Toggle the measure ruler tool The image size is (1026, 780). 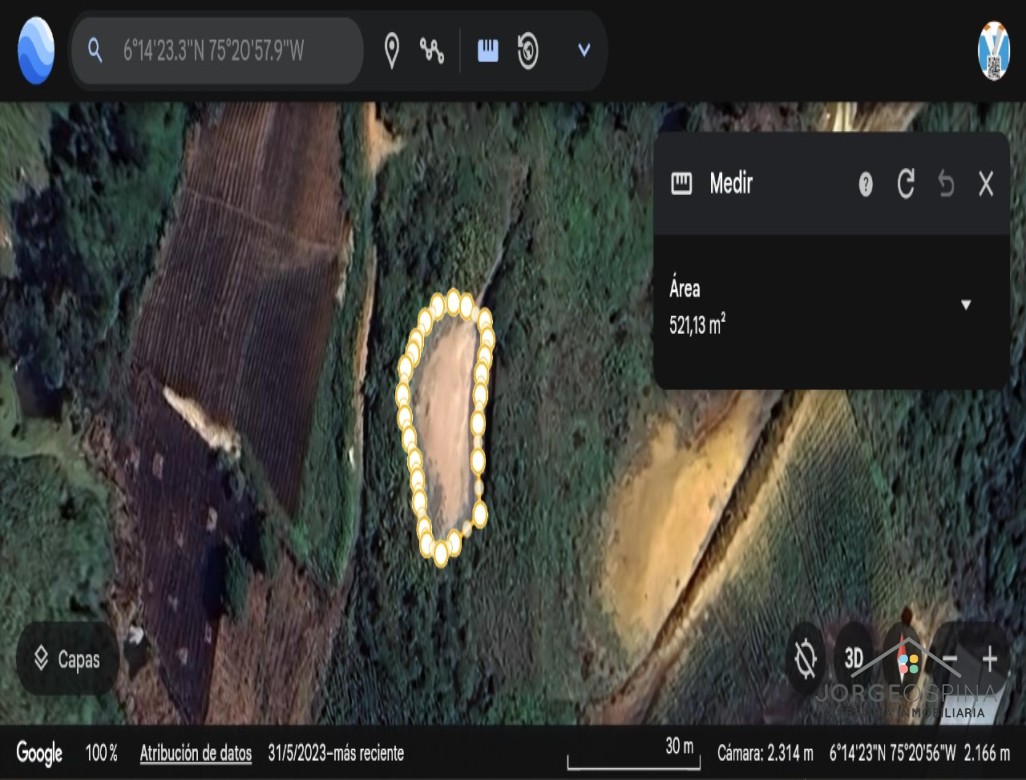click(488, 51)
